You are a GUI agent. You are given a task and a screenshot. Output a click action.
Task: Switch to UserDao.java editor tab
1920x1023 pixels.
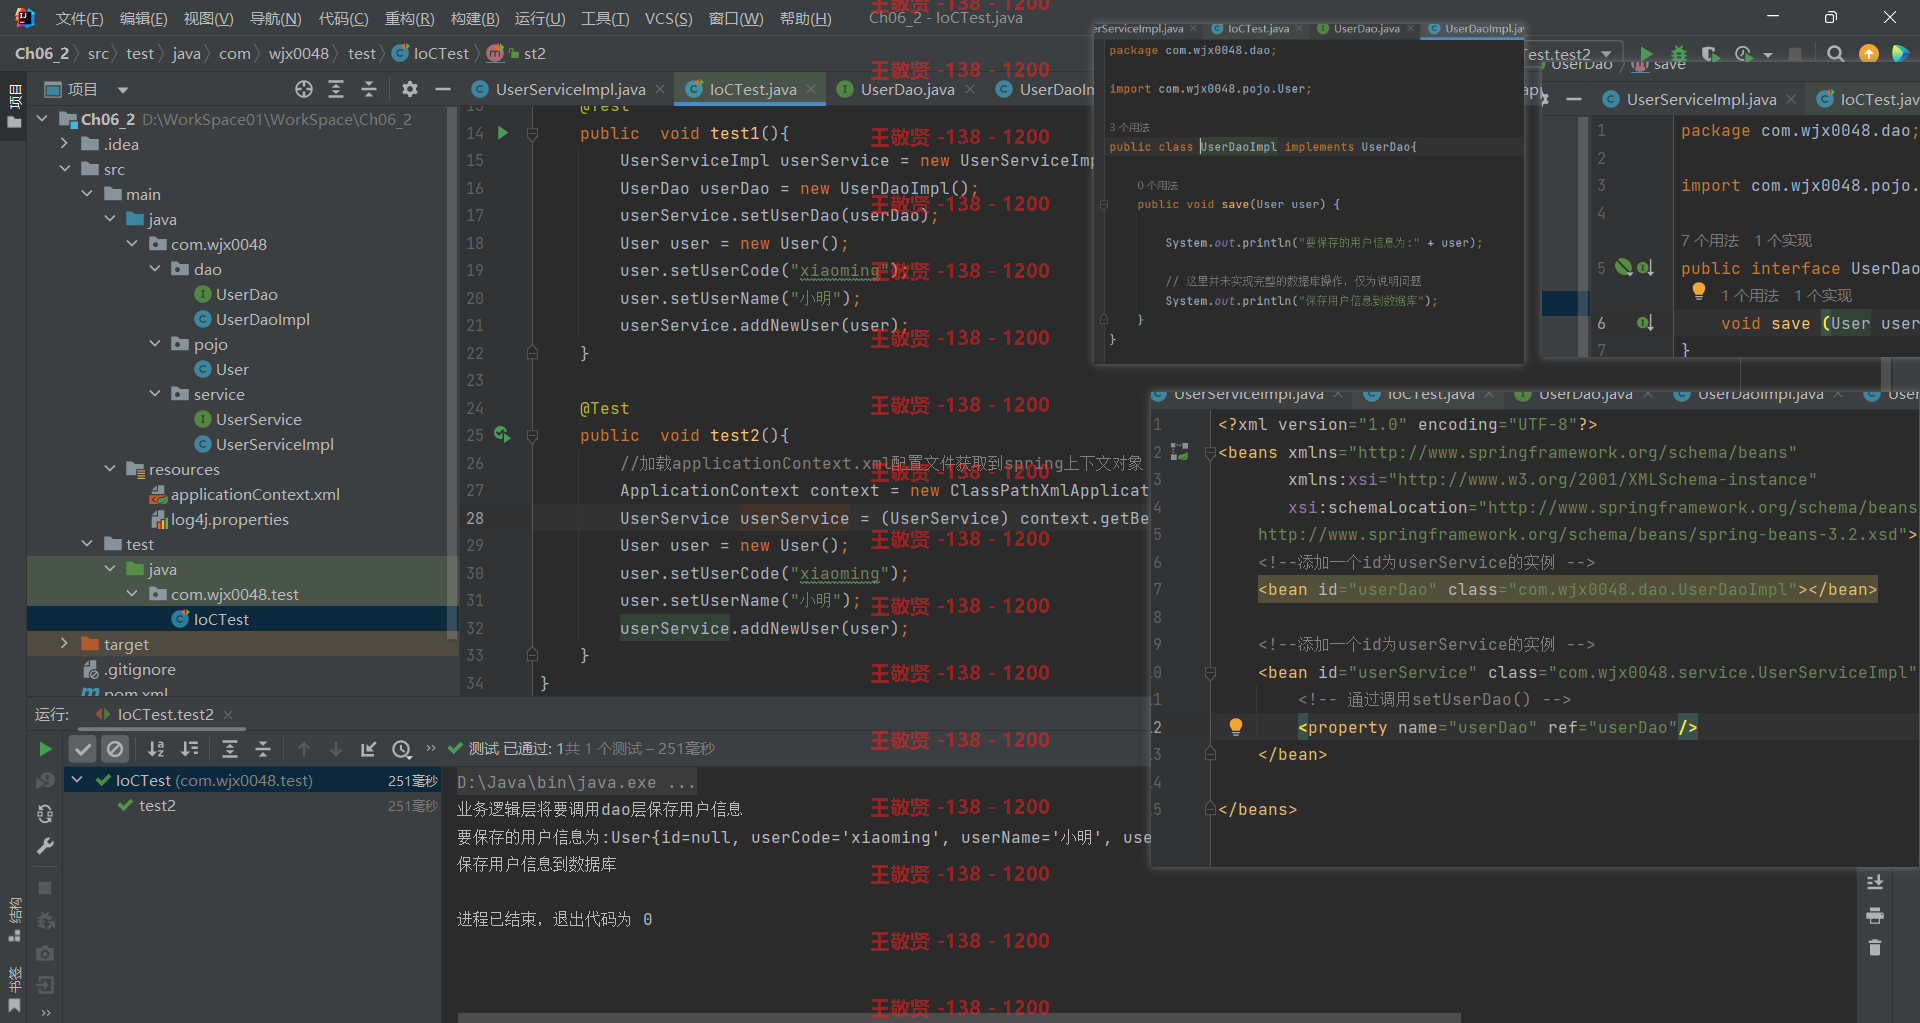tap(907, 89)
